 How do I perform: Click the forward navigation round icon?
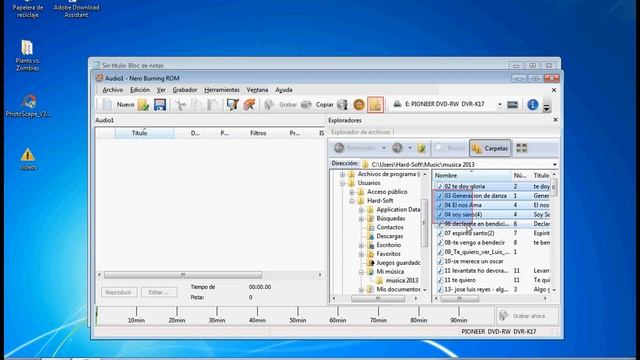click(397, 148)
